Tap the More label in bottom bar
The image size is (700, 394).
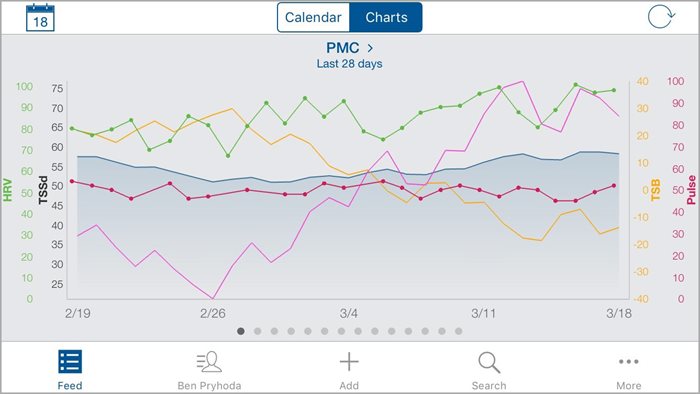coord(629,386)
